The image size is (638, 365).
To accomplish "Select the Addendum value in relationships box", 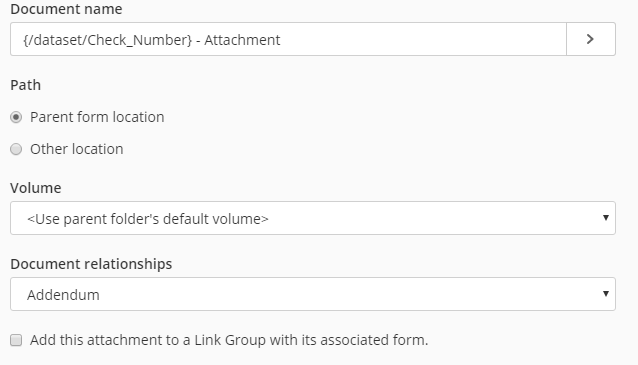I will point(63,295).
